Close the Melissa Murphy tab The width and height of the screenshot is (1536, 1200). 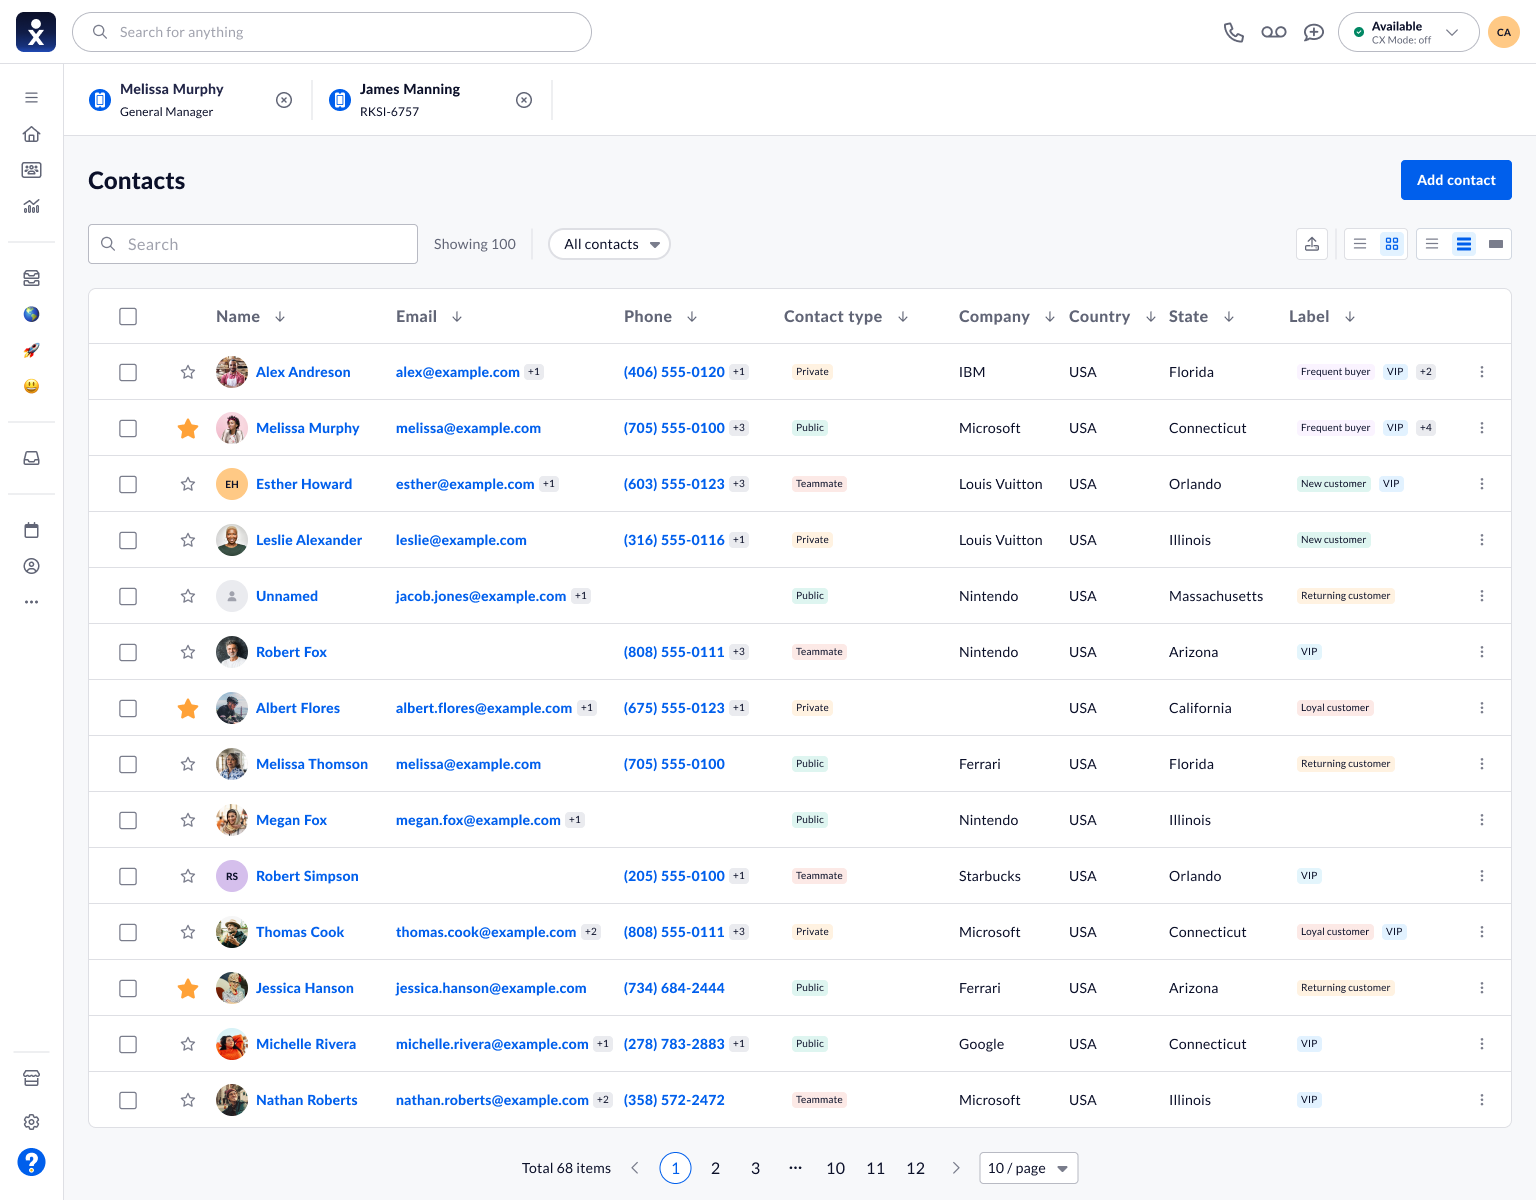point(284,100)
